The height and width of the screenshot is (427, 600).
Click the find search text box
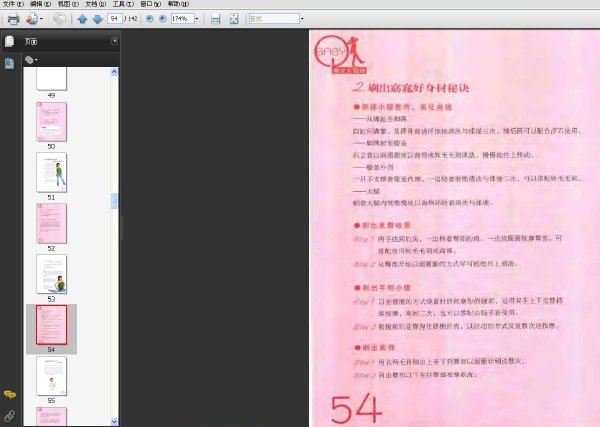(274, 18)
